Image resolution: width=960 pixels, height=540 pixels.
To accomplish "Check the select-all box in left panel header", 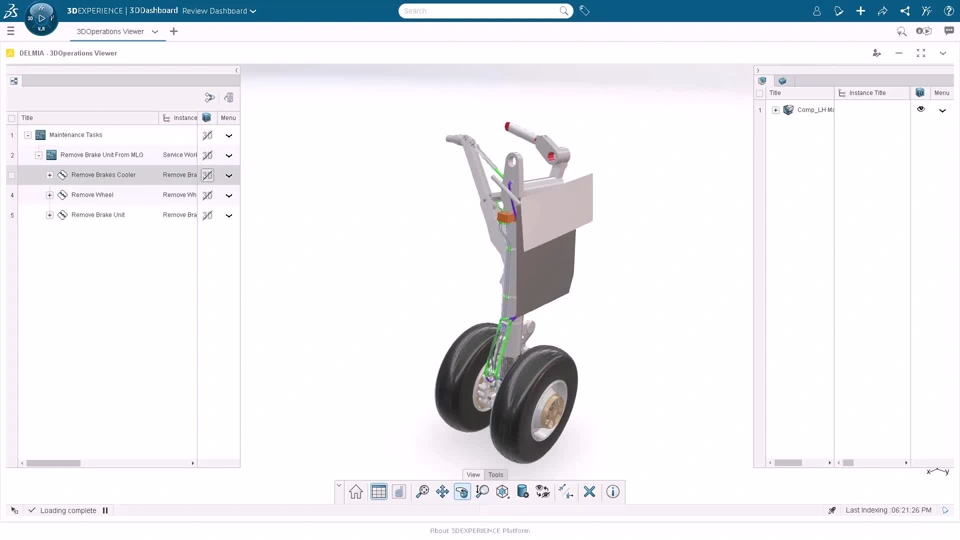I will (12, 118).
